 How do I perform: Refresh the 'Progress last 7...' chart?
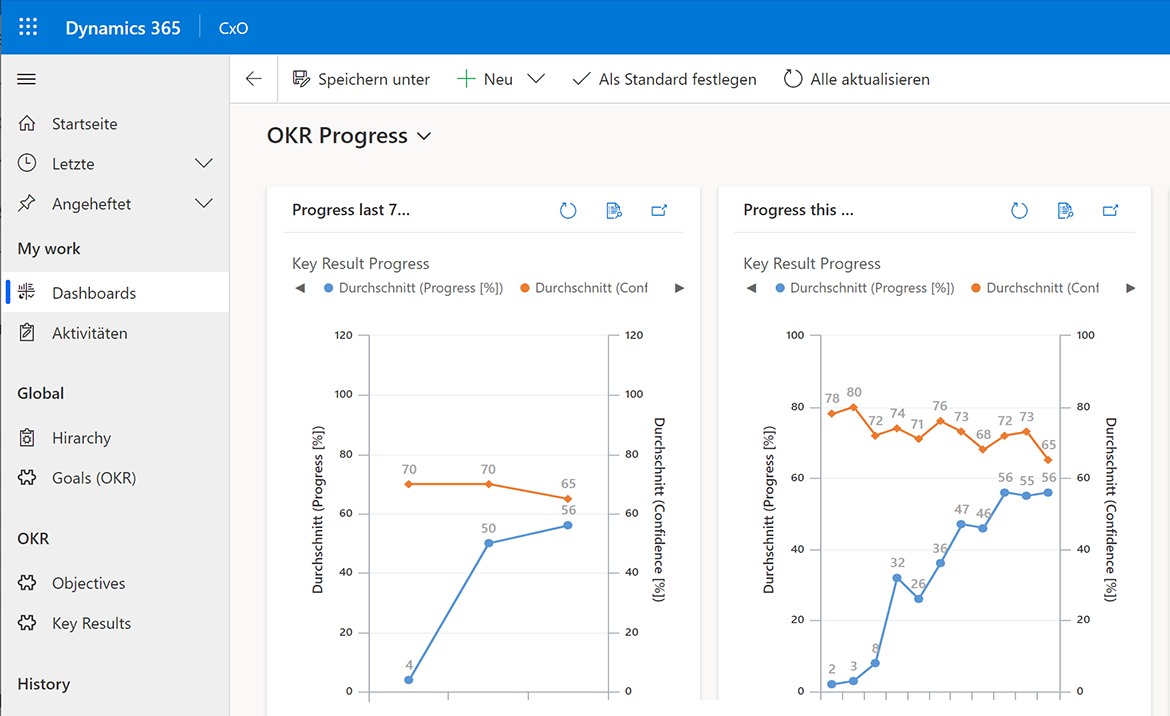pyautogui.click(x=568, y=210)
